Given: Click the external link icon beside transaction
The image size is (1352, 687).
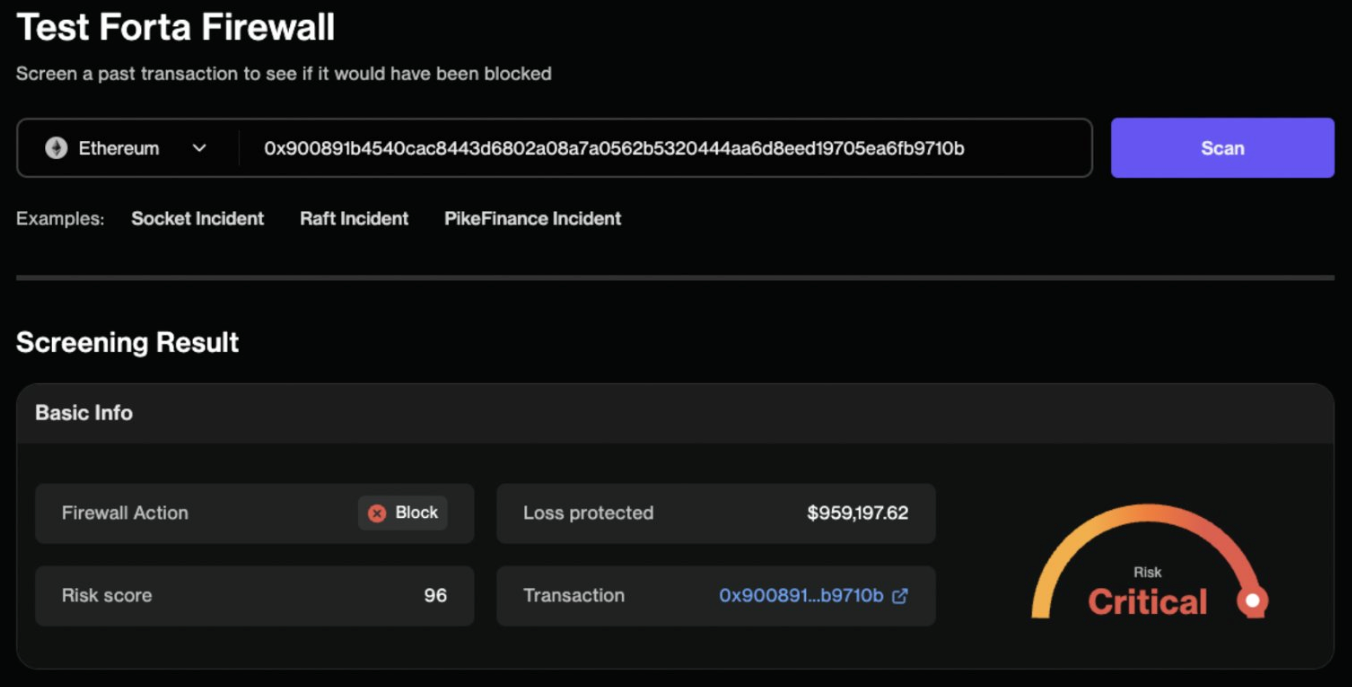Looking at the screenshot, I should point(900,595).
